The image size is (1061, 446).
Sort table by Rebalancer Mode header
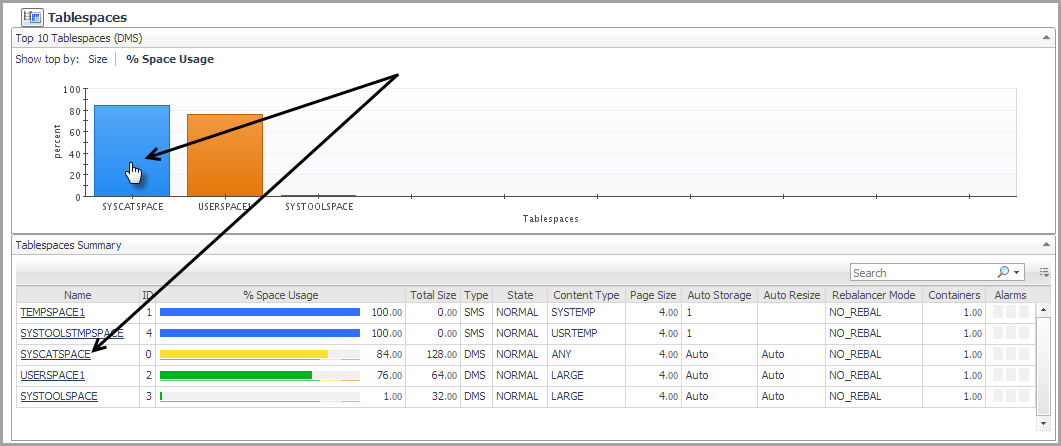click(x=874, y=295)
